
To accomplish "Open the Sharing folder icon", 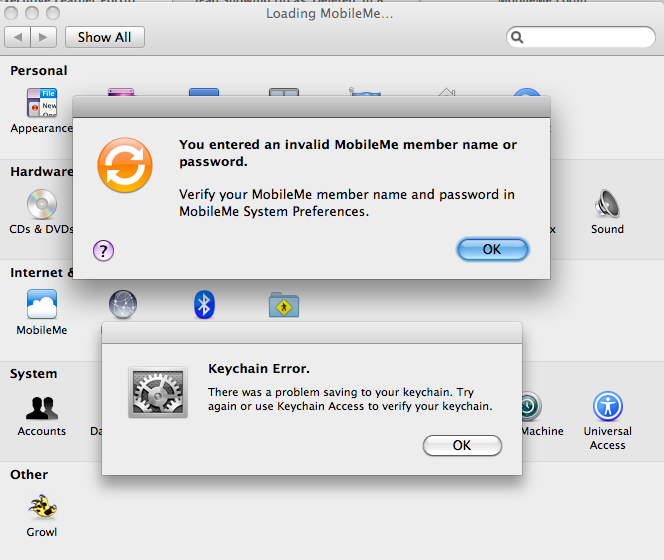I will point(284,305).
